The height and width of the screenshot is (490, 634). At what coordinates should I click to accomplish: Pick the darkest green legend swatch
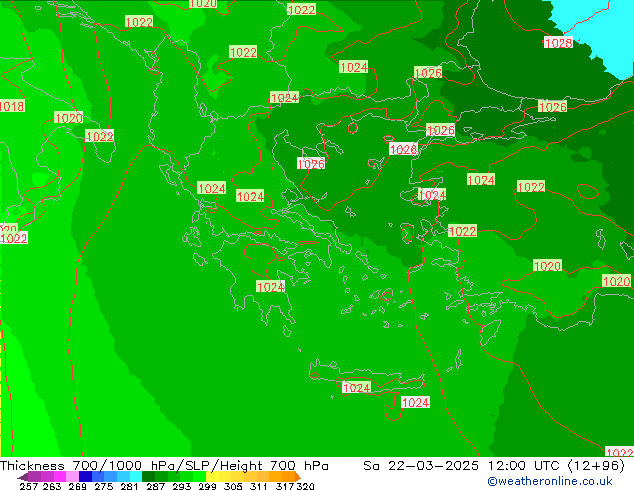point(148,476)
